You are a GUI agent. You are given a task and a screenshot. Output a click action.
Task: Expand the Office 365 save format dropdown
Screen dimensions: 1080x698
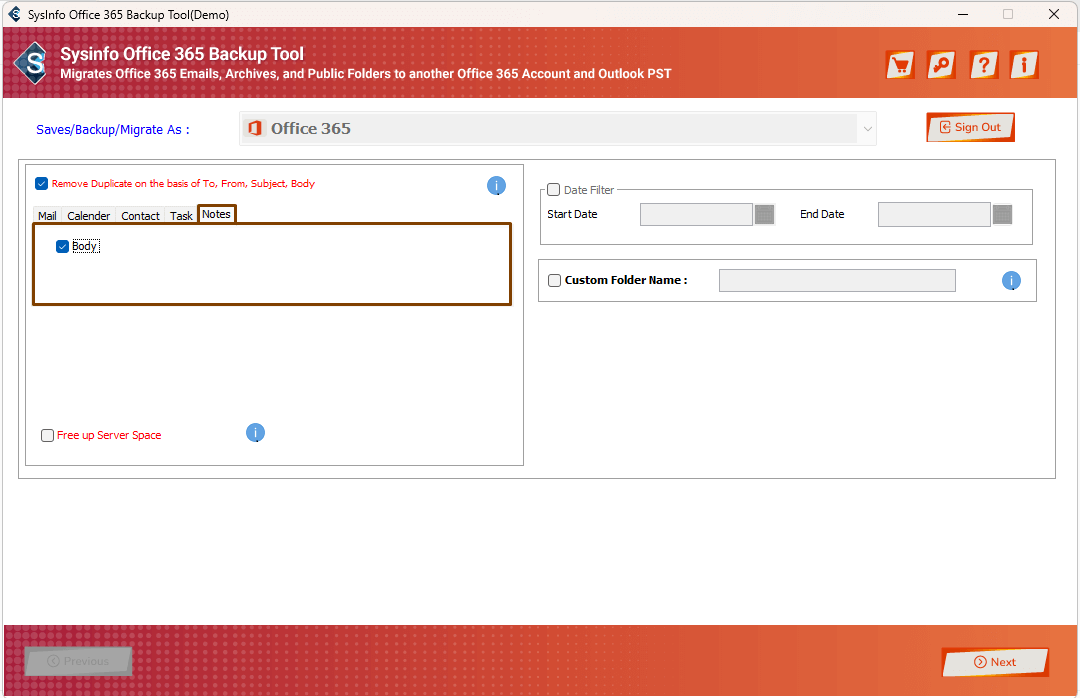click(867, 129)
